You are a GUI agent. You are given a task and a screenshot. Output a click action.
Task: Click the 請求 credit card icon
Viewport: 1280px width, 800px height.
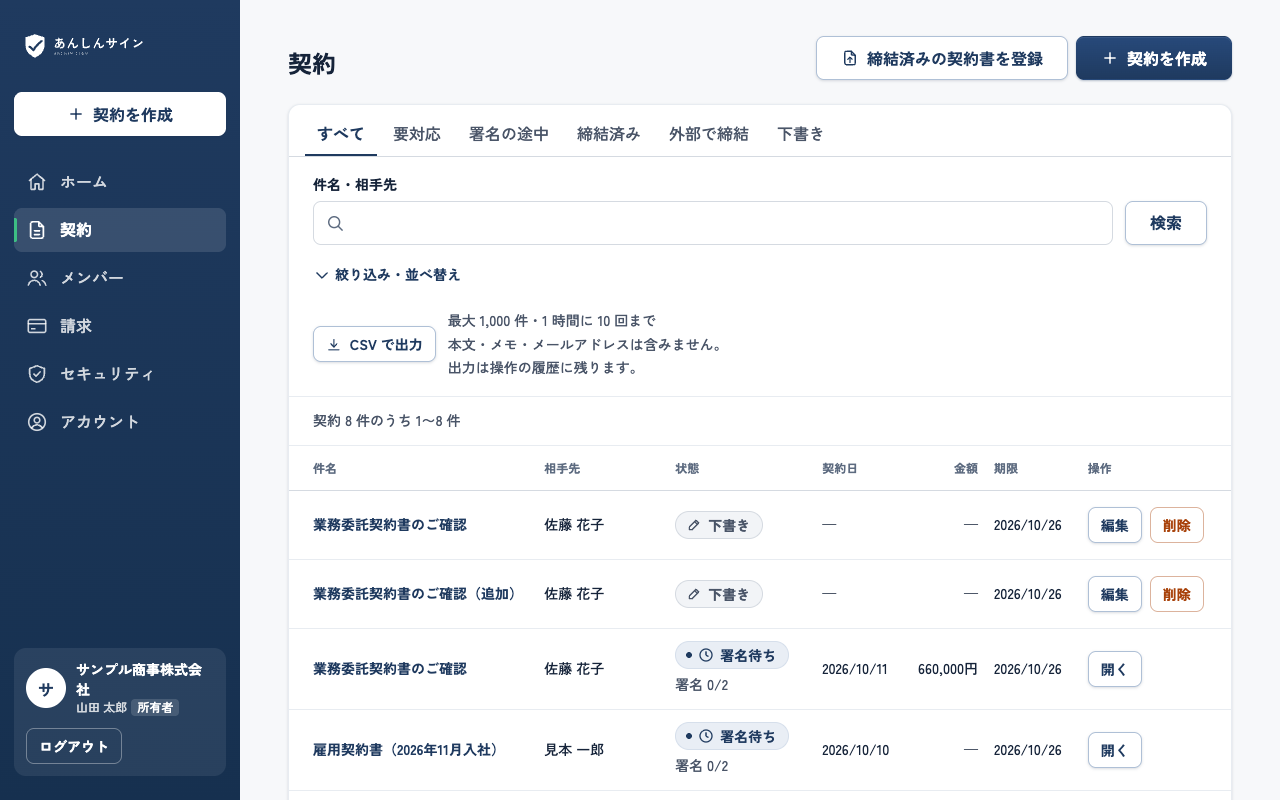tap(37, 326)
